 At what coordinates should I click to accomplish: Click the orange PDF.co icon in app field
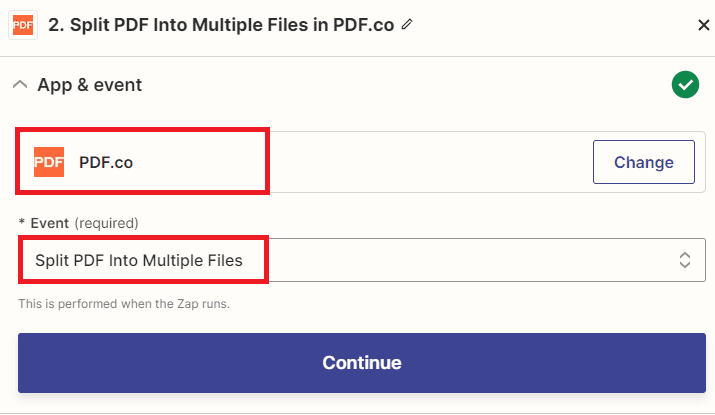click(x=49, y=162)
